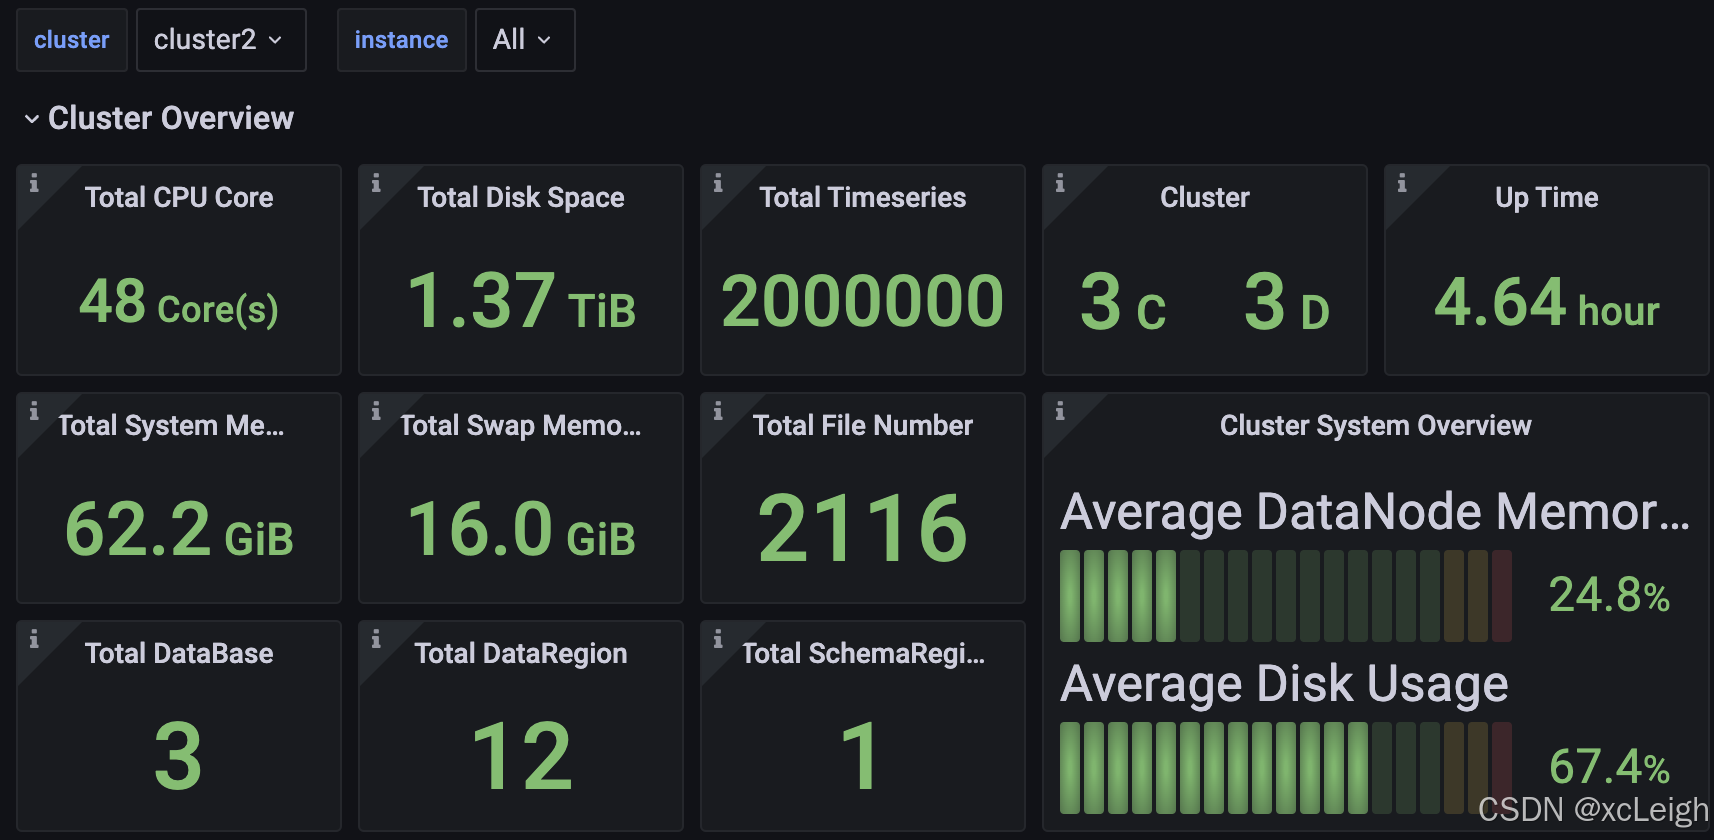
Task: Show info icon for Total DataBase panel
Action: [x=34, y=639]
